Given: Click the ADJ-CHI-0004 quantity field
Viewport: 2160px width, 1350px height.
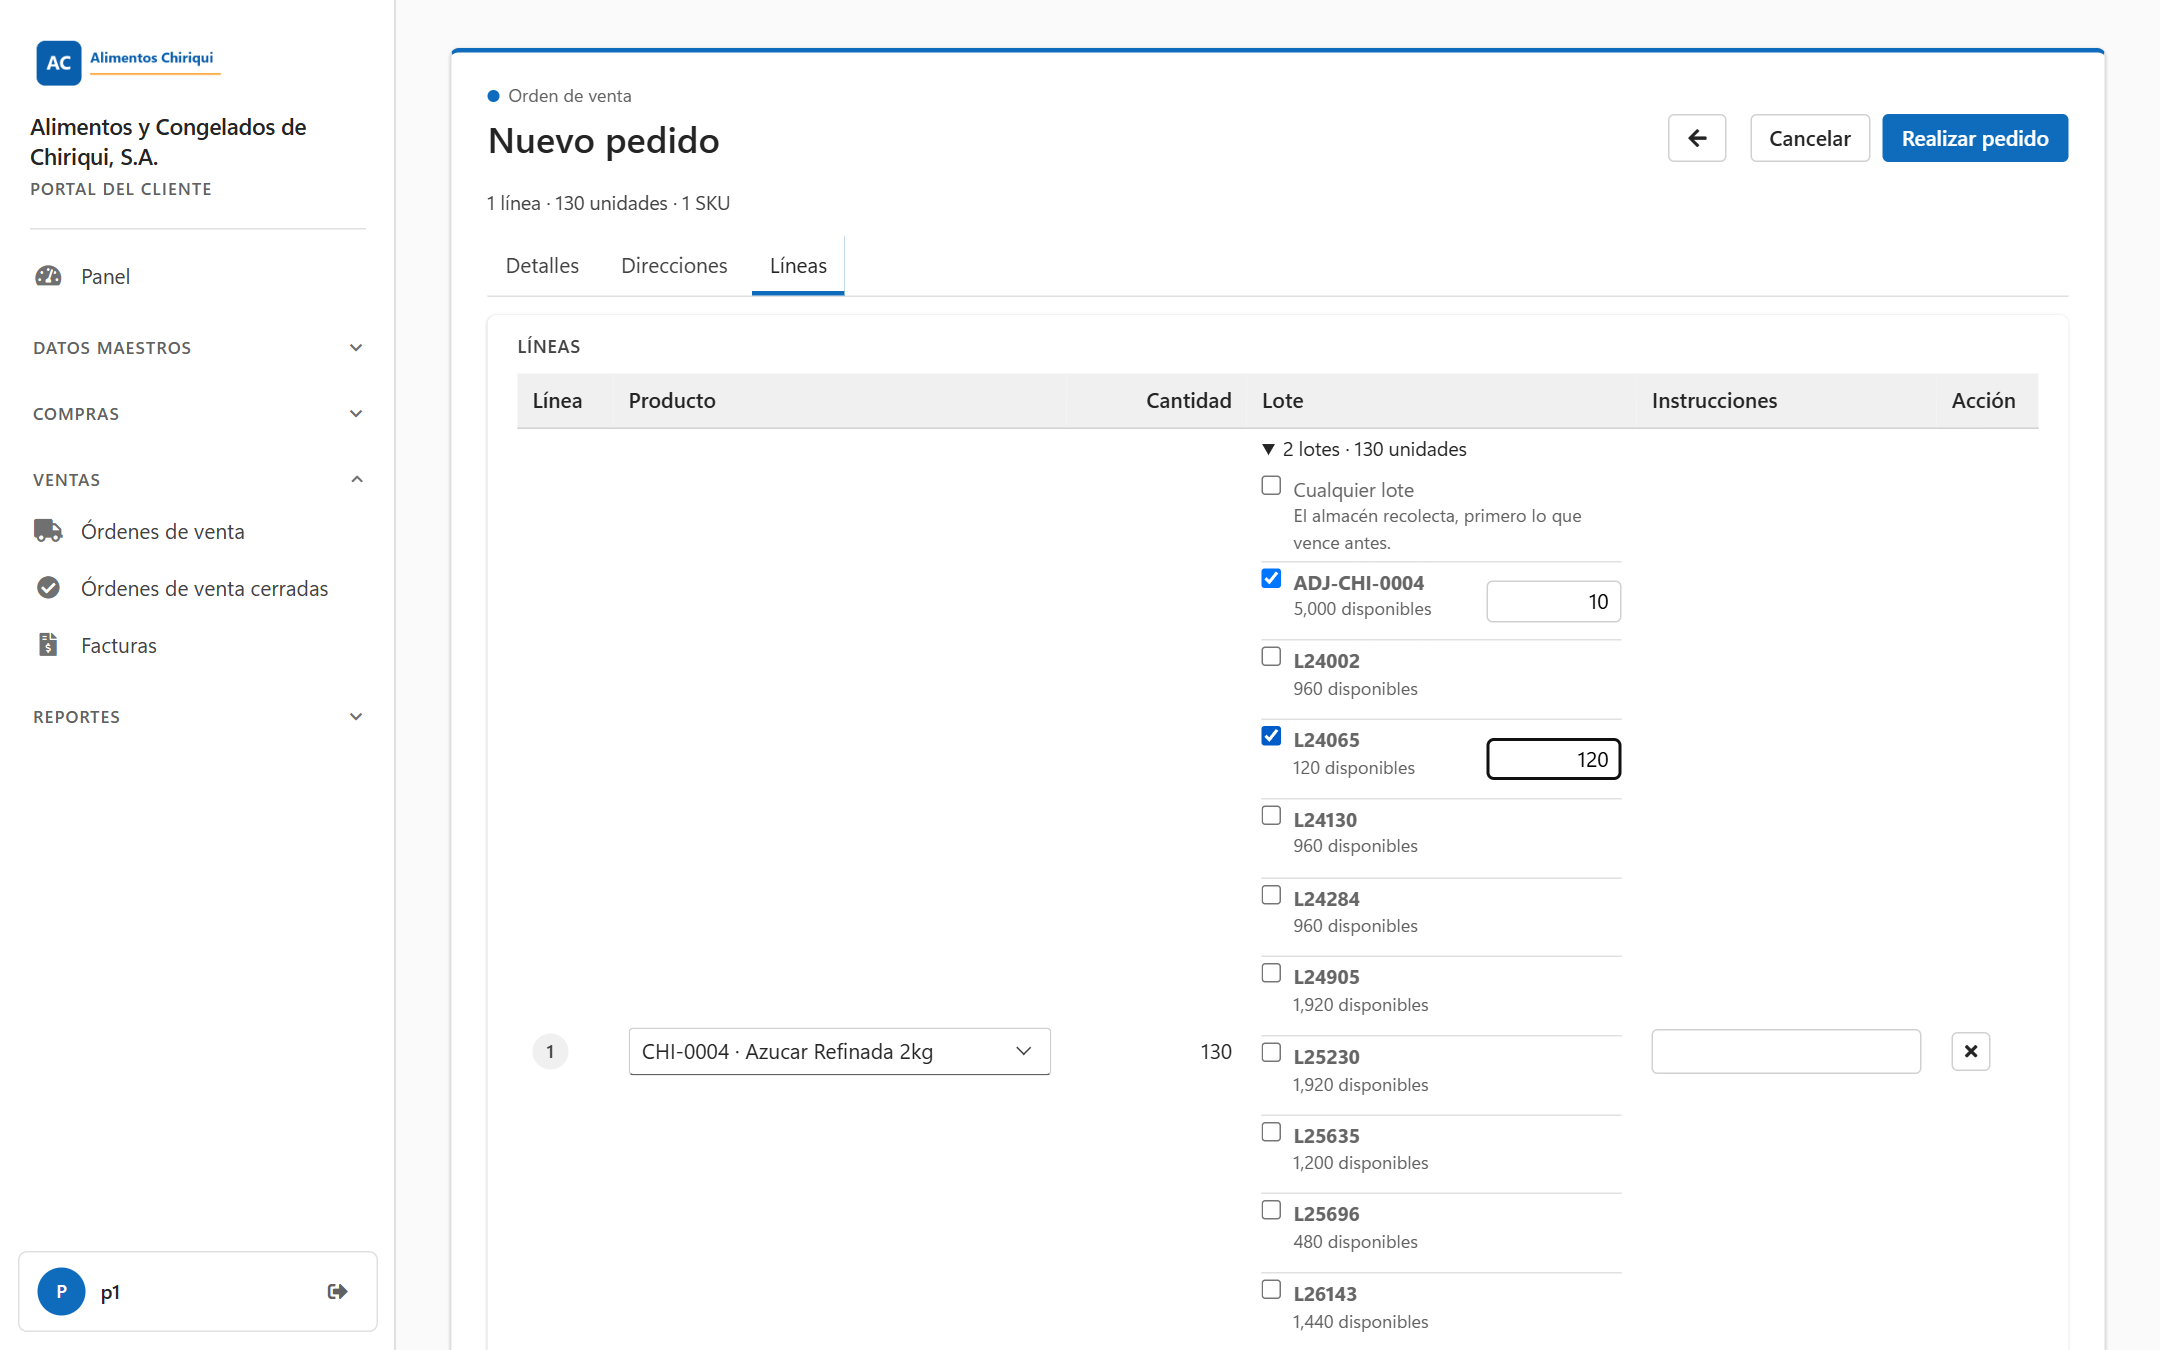Looking at the screenshot, I should [x=1553, y=601].
